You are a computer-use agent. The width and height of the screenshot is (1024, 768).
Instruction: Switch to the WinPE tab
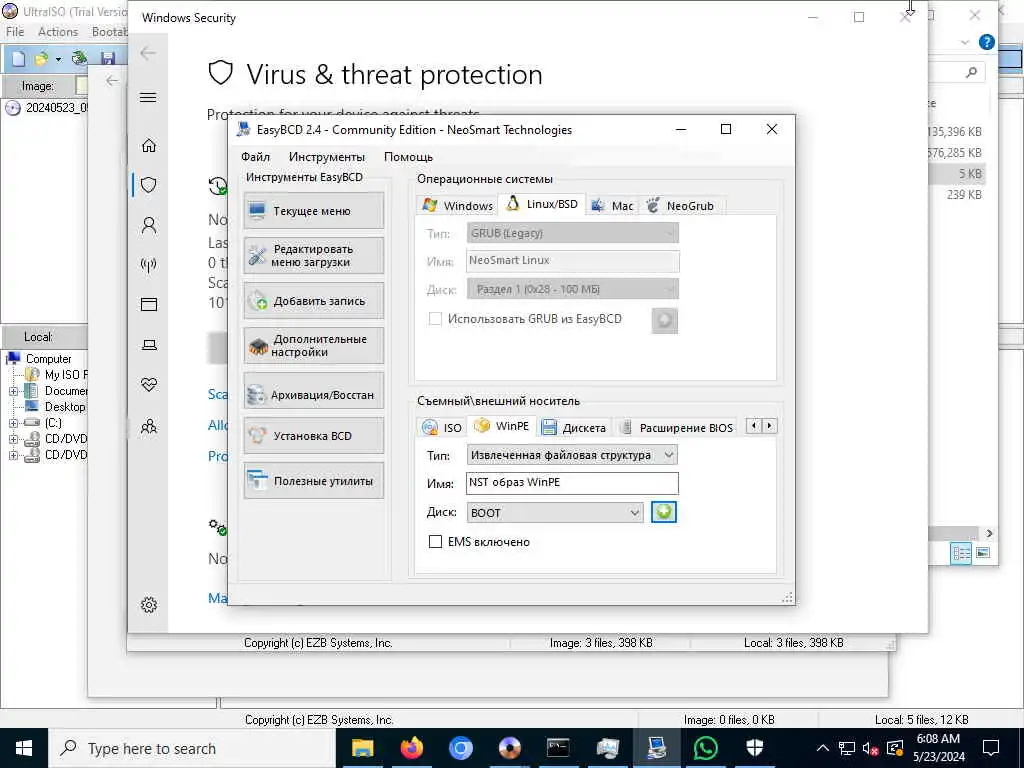click(502, 426)
